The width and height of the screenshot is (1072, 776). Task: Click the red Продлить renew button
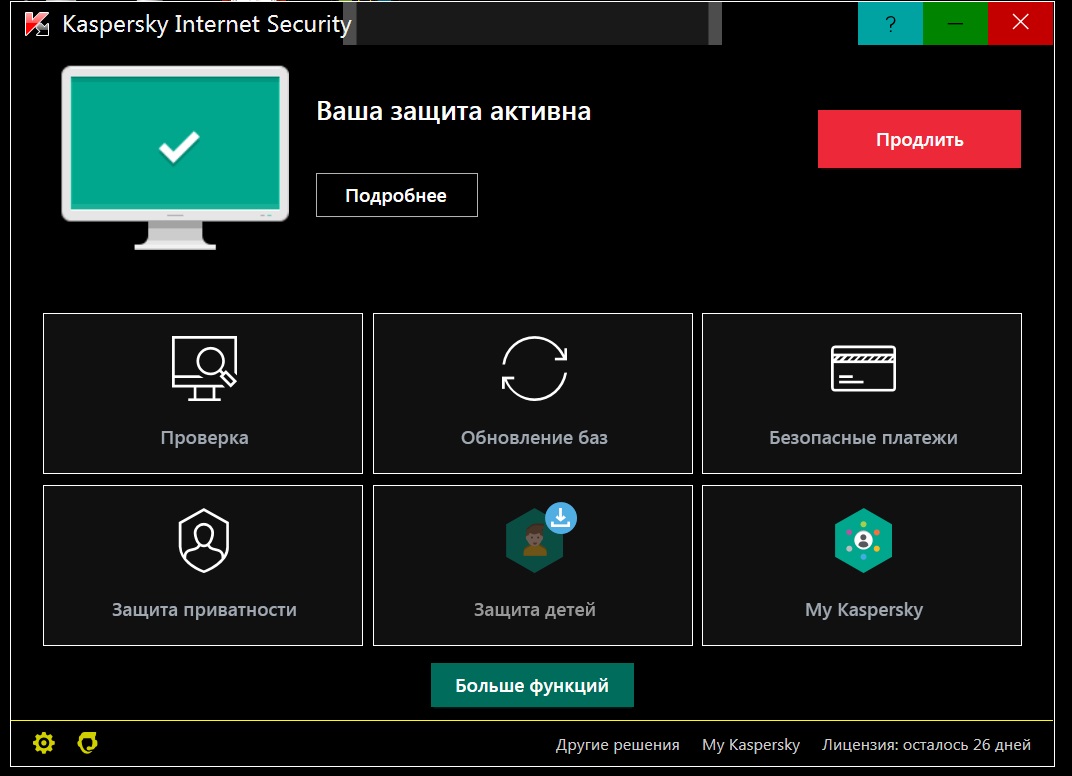(x=919, y=139)
